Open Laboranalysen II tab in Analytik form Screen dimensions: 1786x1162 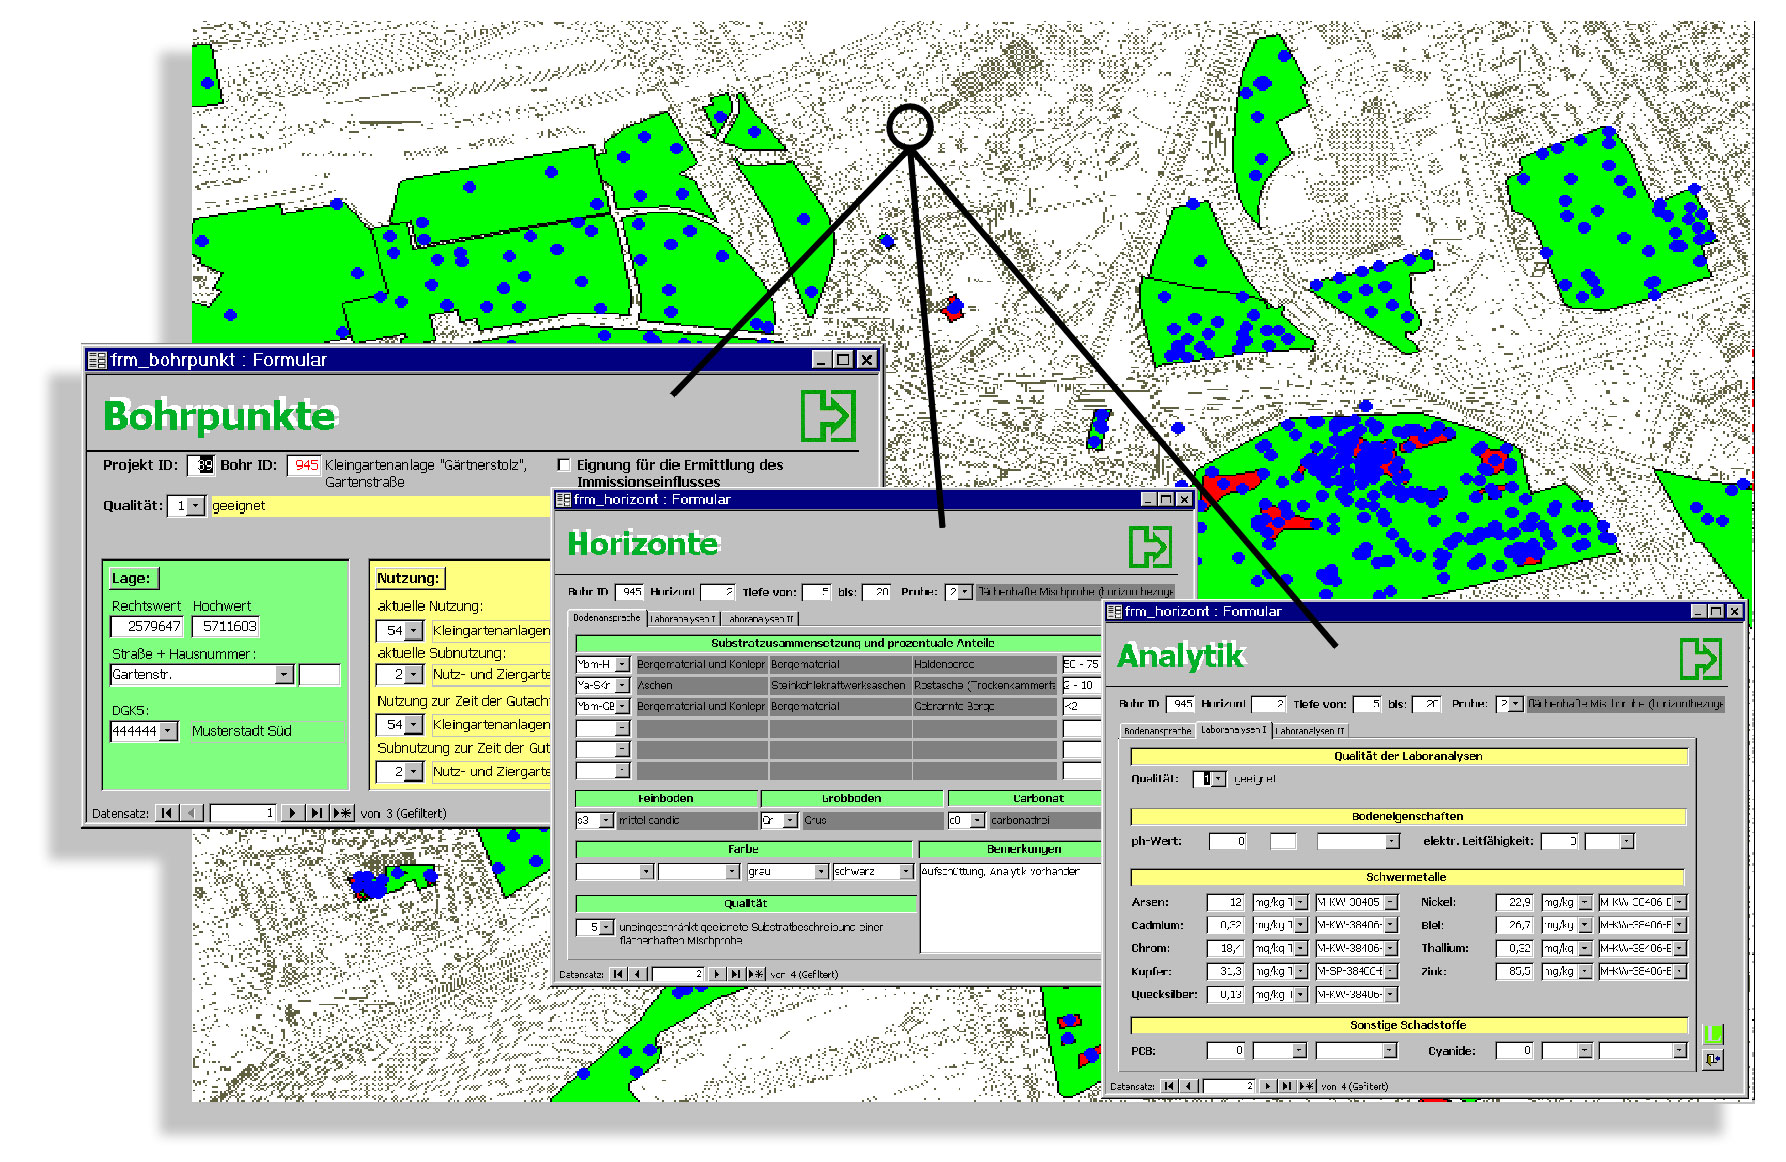pyautogui.click(x=1310, y=731)
